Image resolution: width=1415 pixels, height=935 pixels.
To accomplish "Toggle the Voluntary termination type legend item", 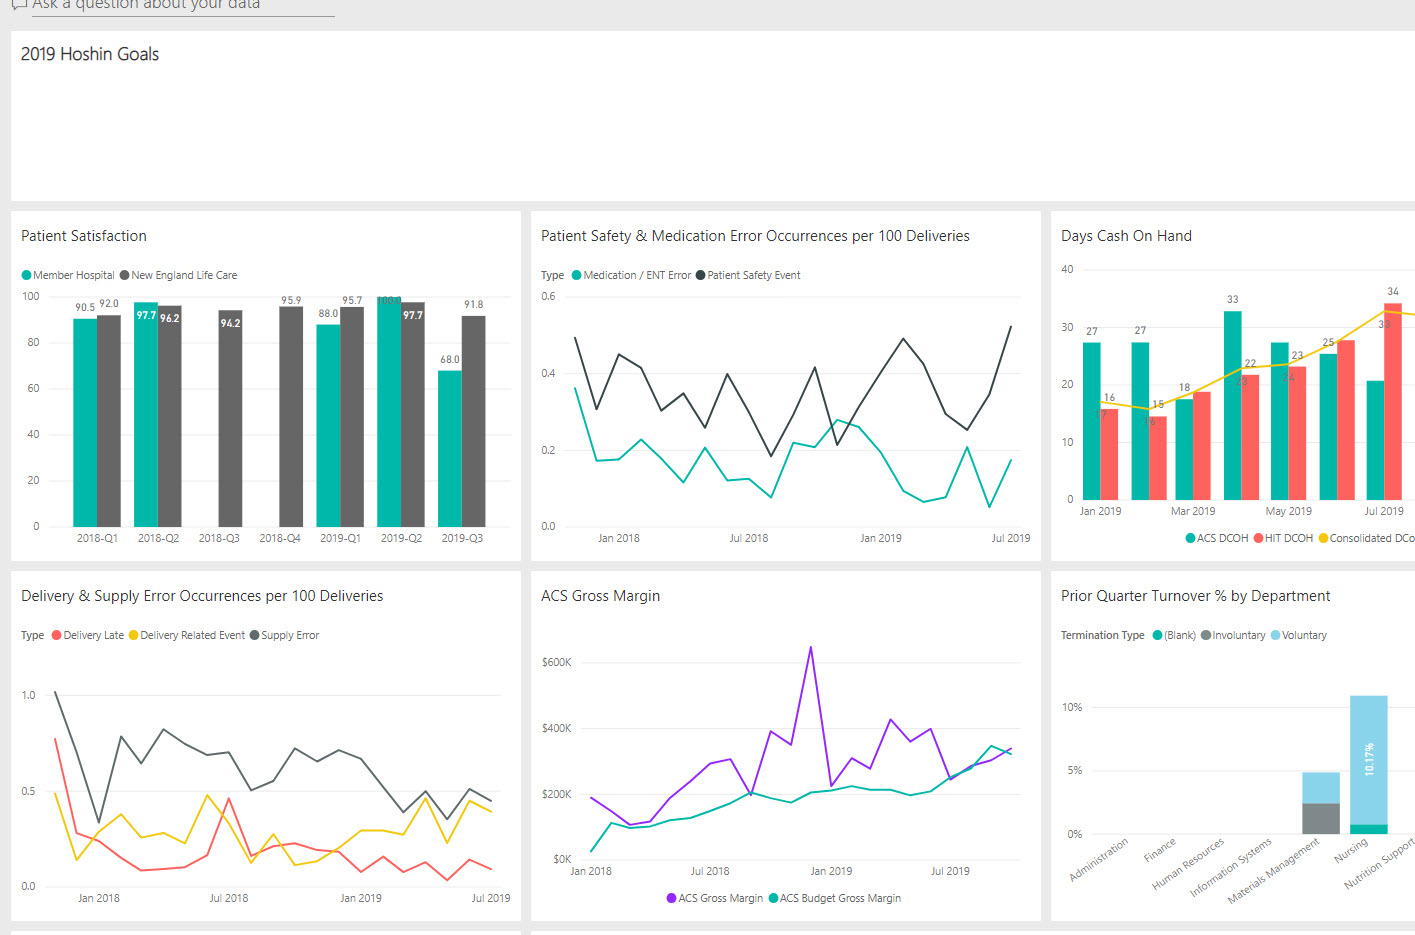I will point(1276,634).
